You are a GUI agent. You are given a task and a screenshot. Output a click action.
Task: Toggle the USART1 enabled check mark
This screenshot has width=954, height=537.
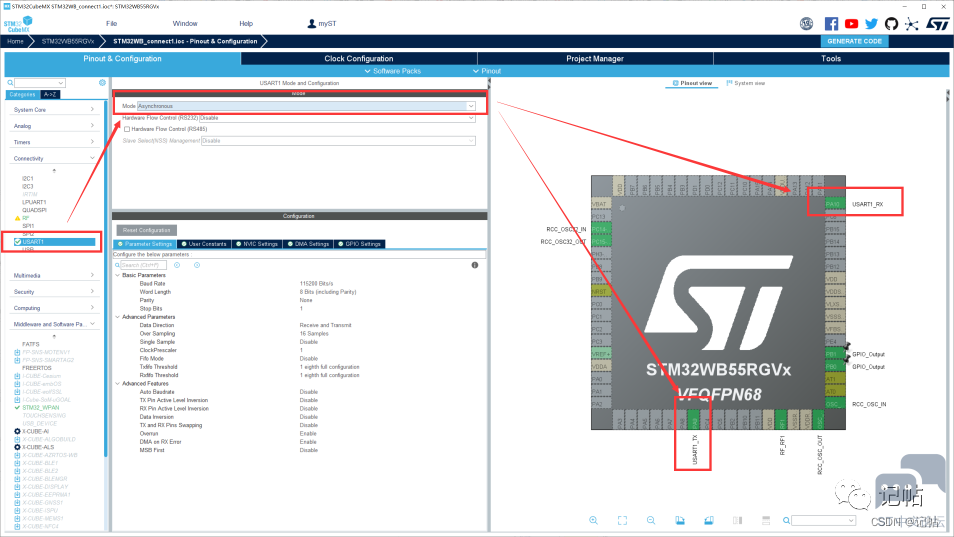coord(17,242)
